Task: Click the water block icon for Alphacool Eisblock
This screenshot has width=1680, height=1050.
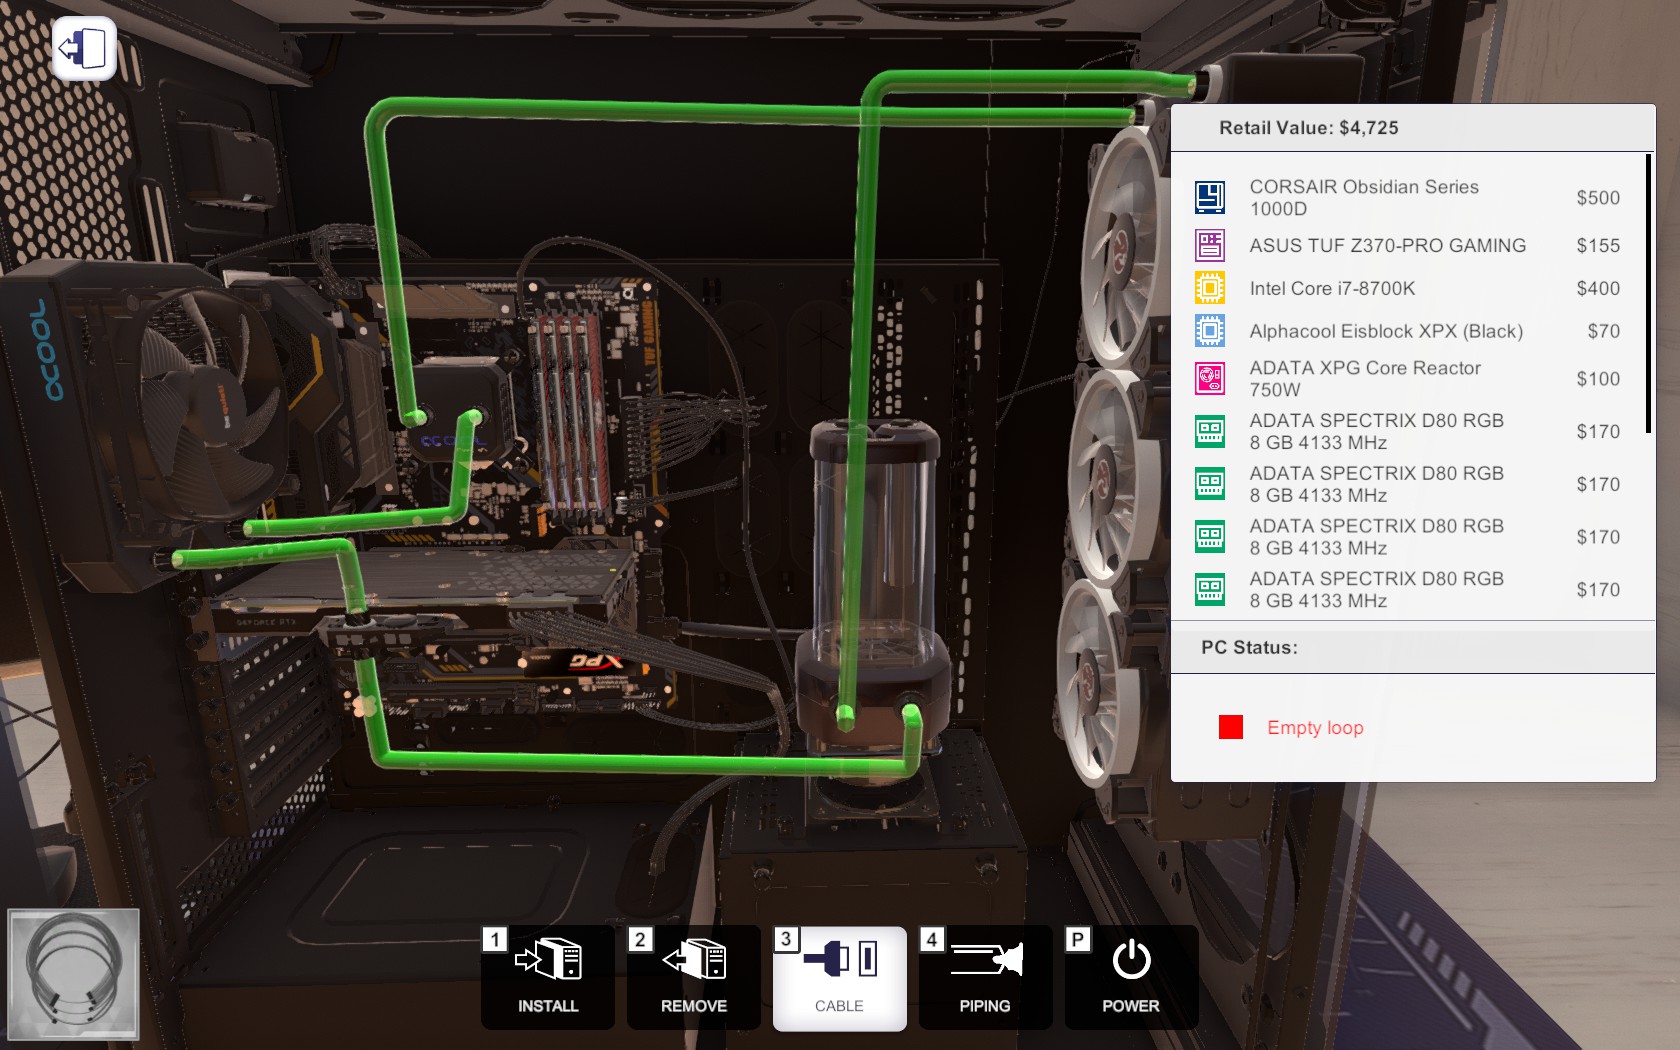Action: [1210, 331]
